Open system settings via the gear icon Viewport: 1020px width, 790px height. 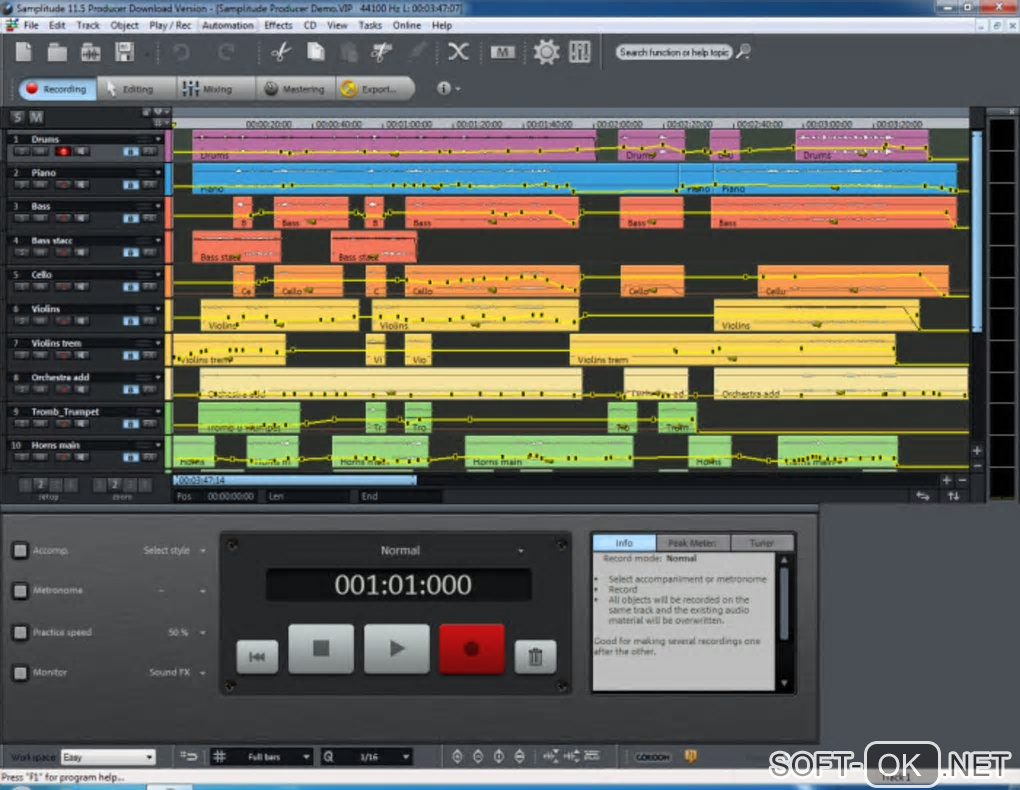[546, 51]
